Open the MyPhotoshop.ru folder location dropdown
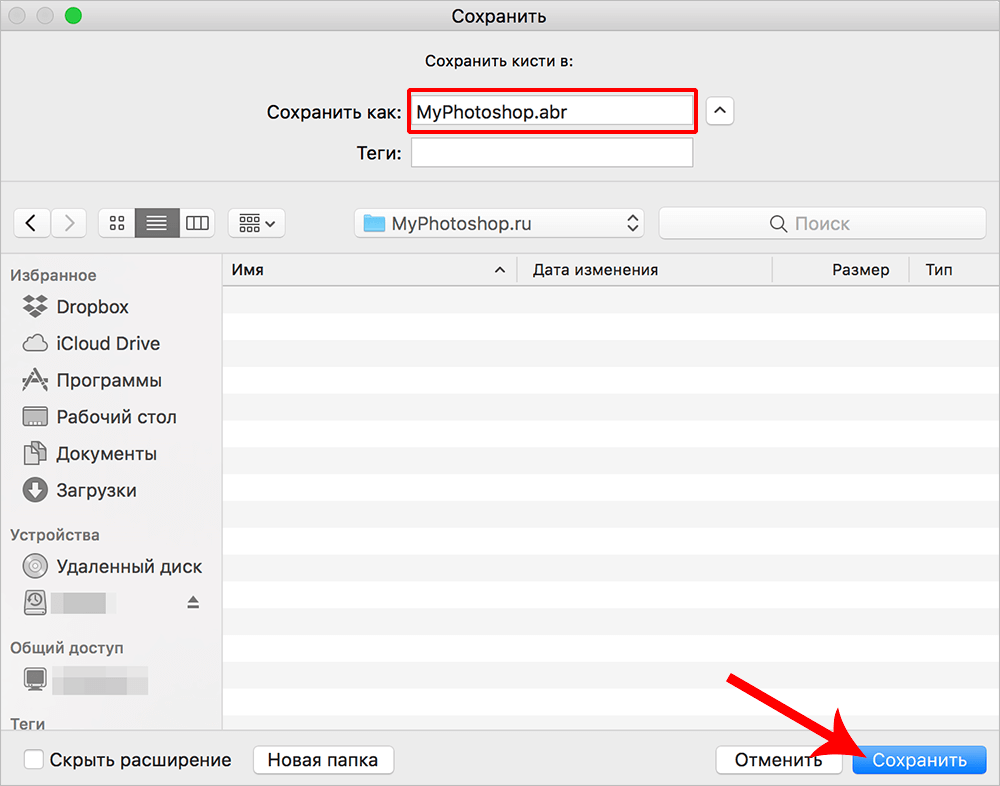This screenshot has width=1000, height=786. click(499, 223)
